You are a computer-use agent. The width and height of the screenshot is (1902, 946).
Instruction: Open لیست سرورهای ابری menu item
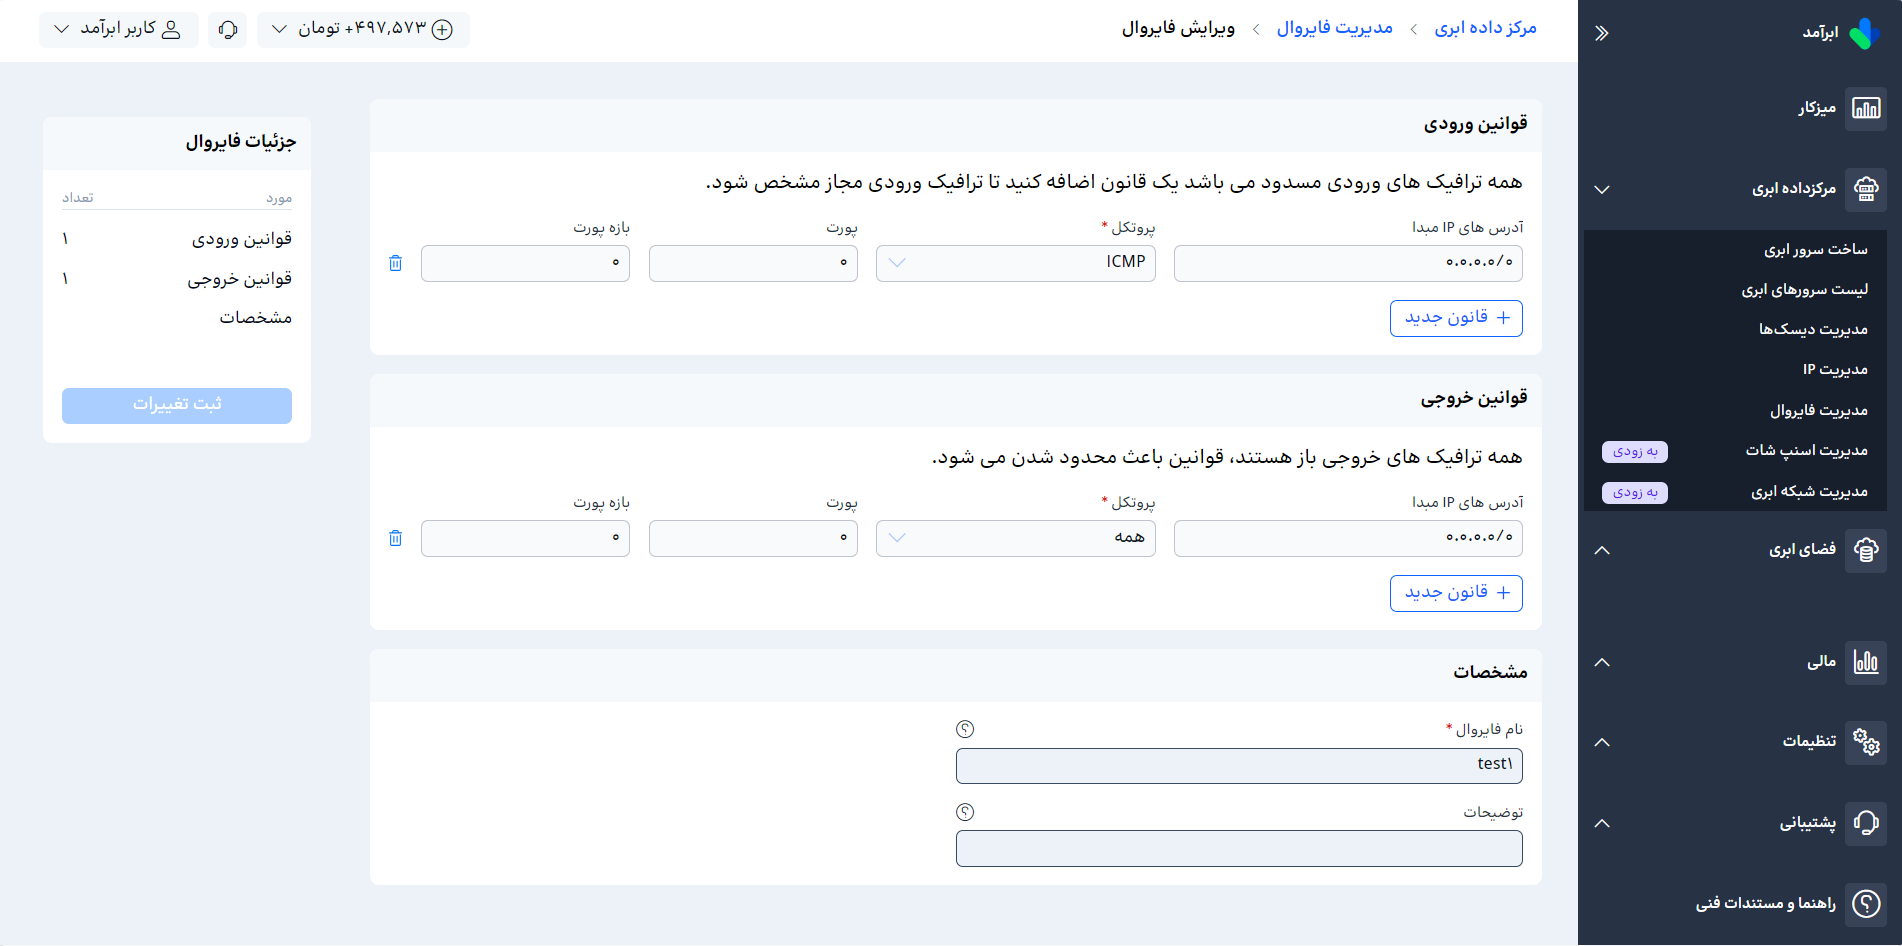click(1804, 289)
